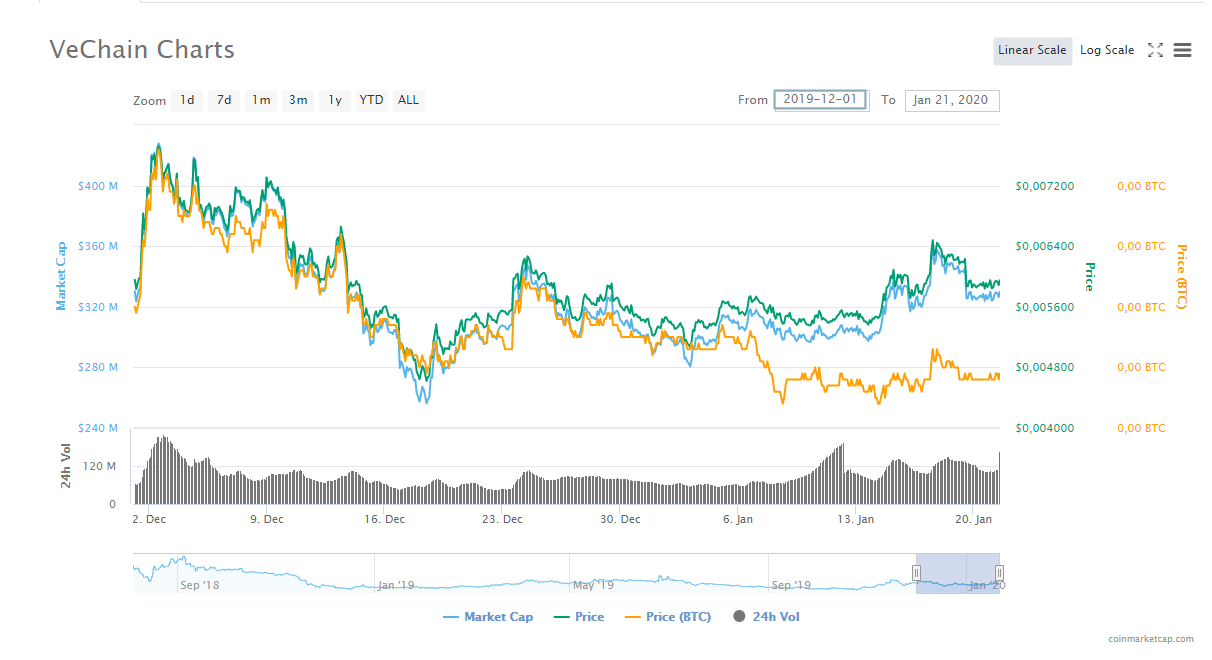Screen dimensions: 1212x660
Task: Click the $240 M market cap axis label
Action: (x=98, y=428)
